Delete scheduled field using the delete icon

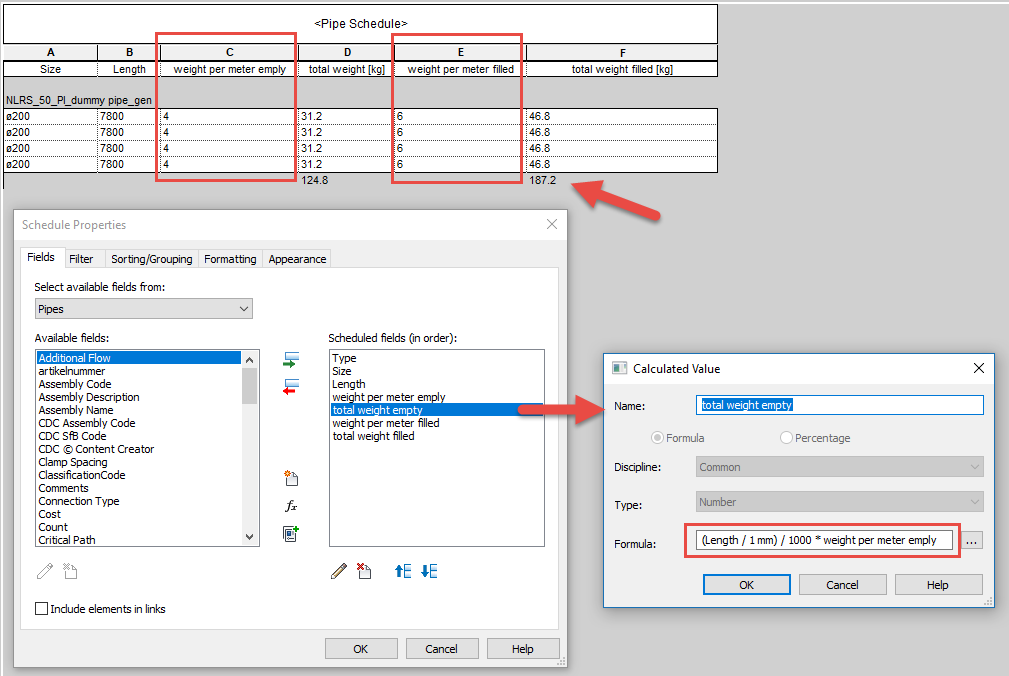[363, 570]
